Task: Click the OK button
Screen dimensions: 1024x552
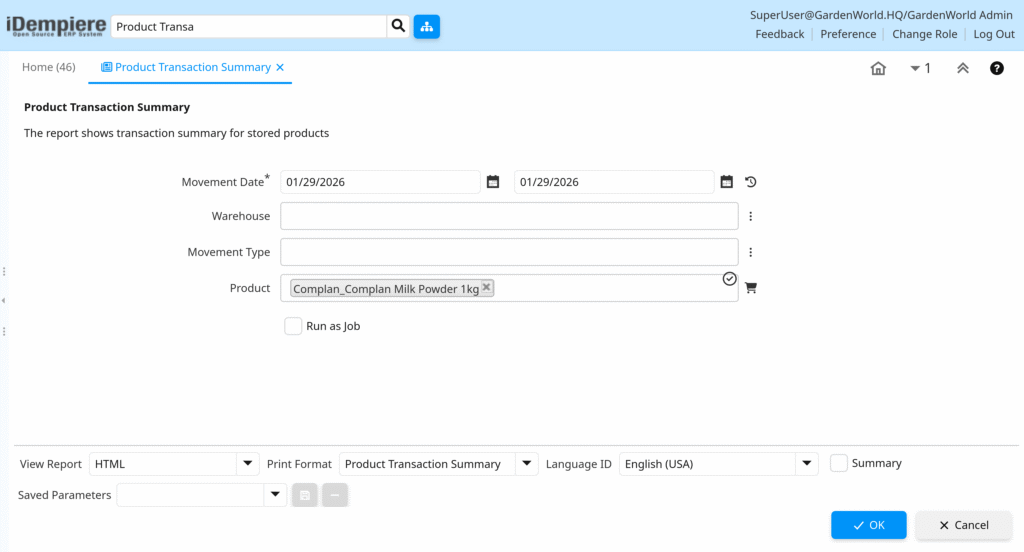Action: click(x=869, y=525)
